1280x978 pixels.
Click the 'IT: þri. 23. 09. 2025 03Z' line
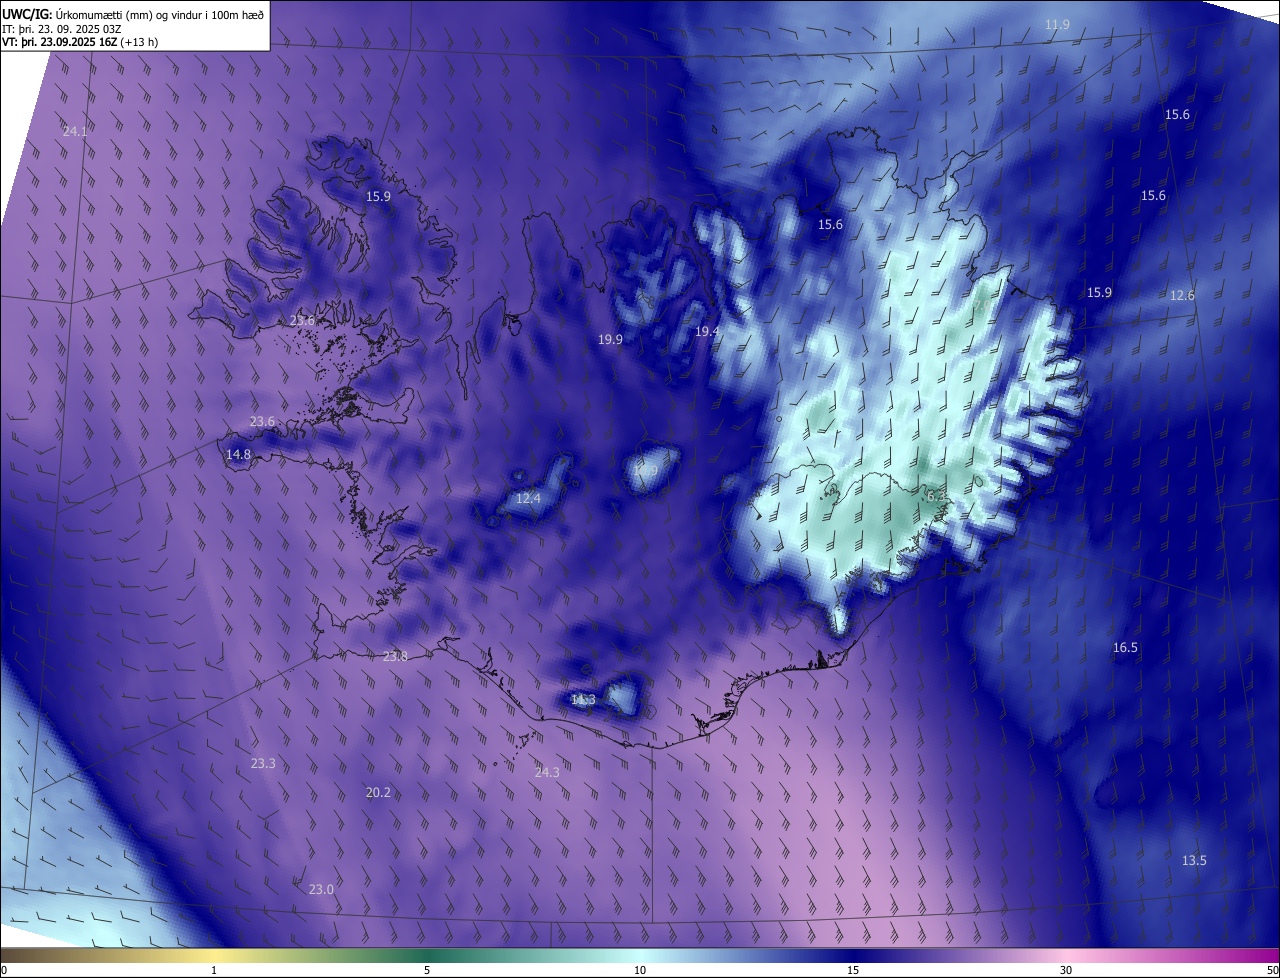click(x=62, y=28)
